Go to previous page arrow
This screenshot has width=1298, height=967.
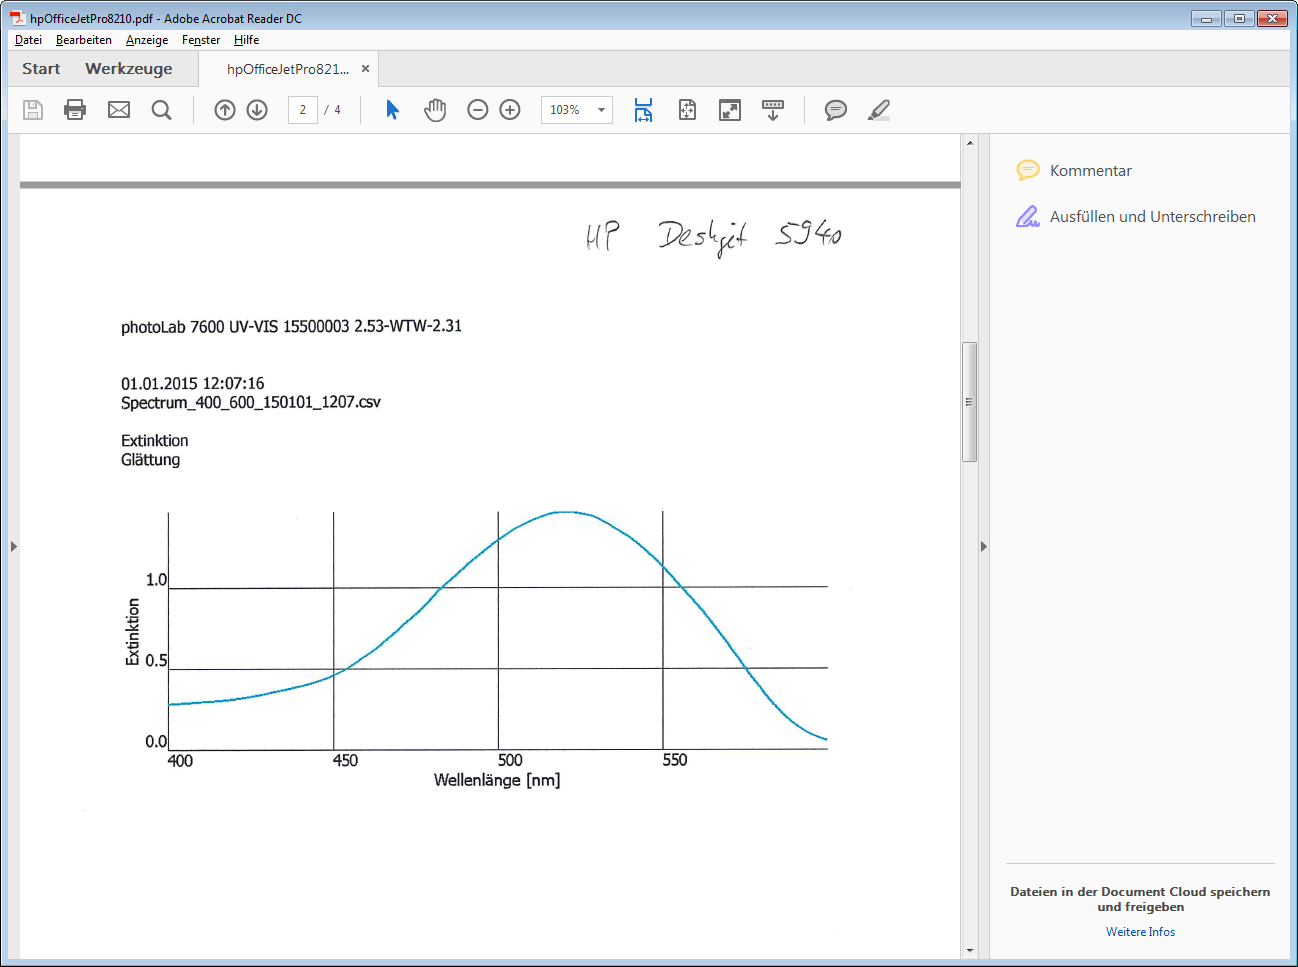pos(225,110)
